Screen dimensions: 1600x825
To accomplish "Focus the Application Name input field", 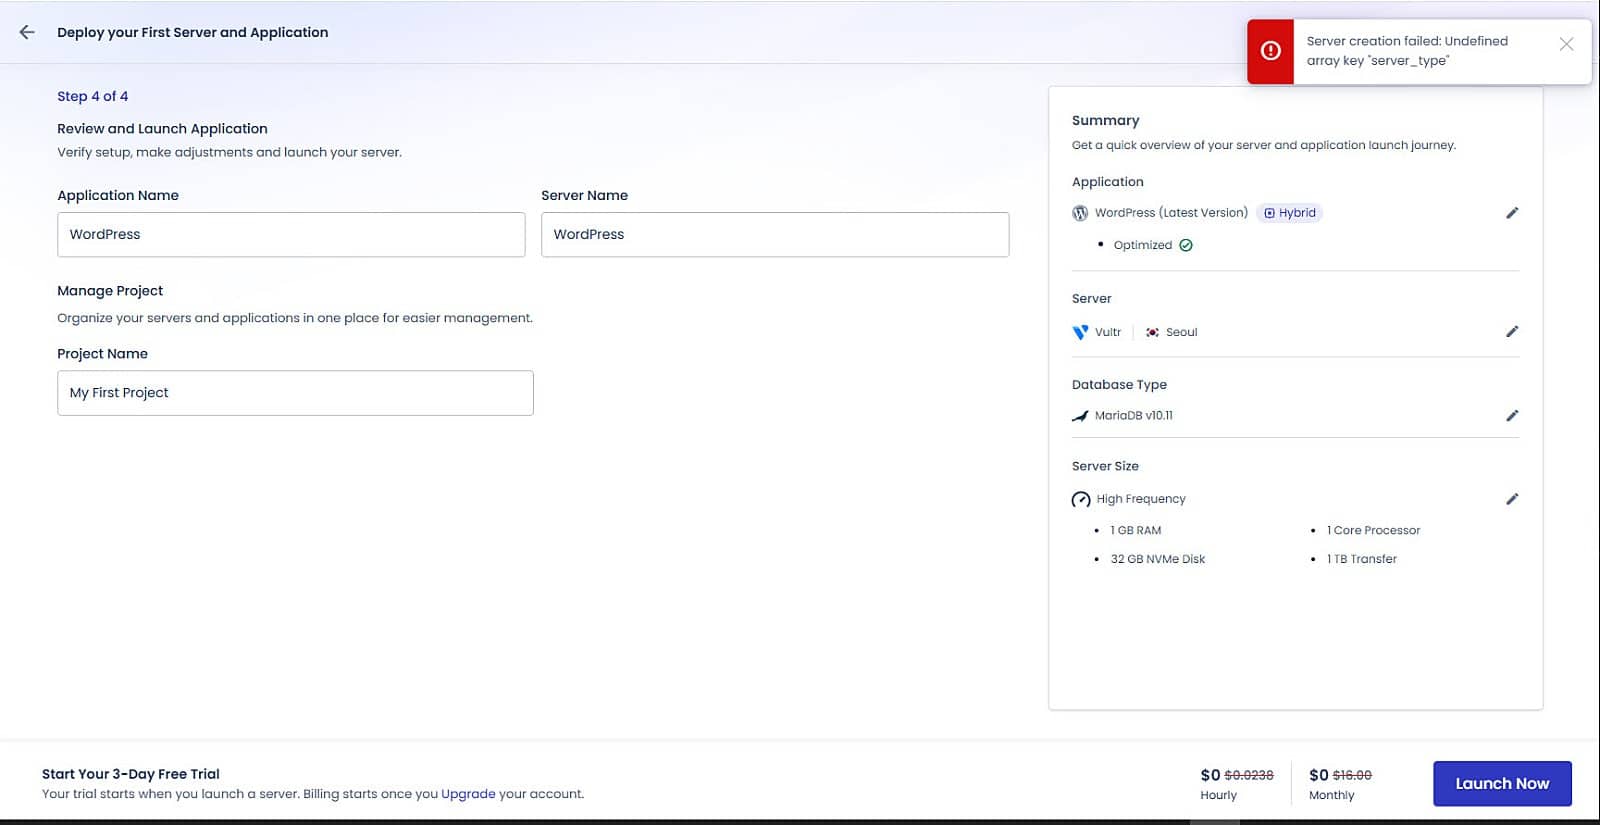I will (291, 234).
